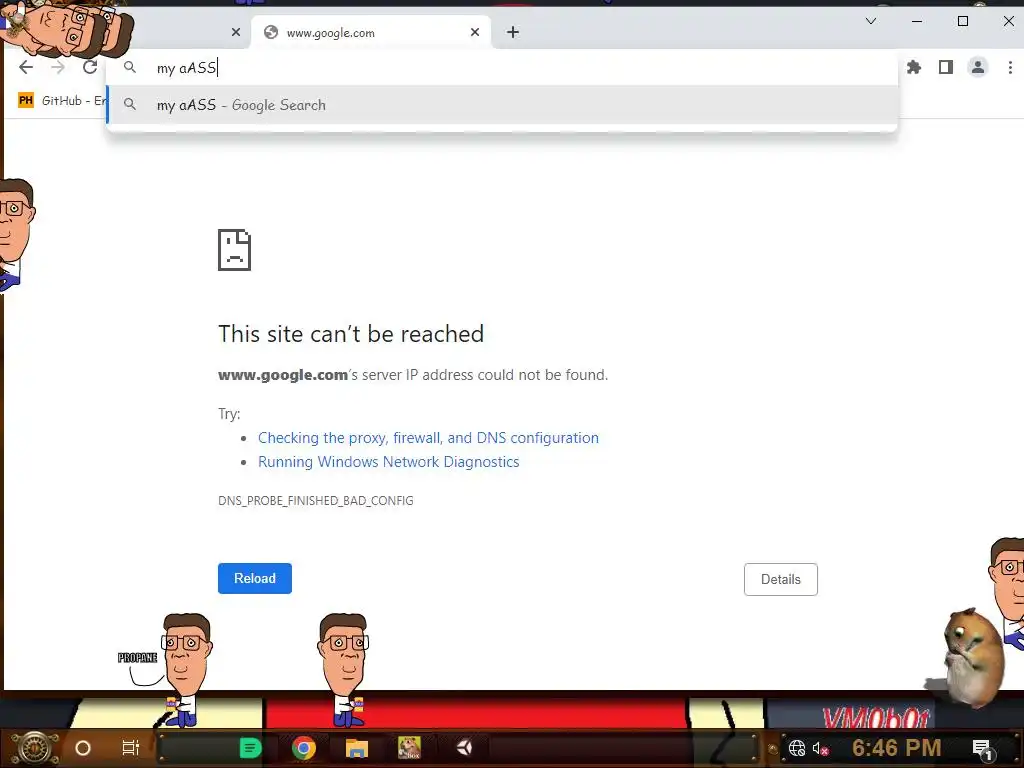Image resolution: width=1024 pixels, height=768 pixels.
Task: Open the steampunk Start button
Action: pyautogui.click(x=35, y=748)
